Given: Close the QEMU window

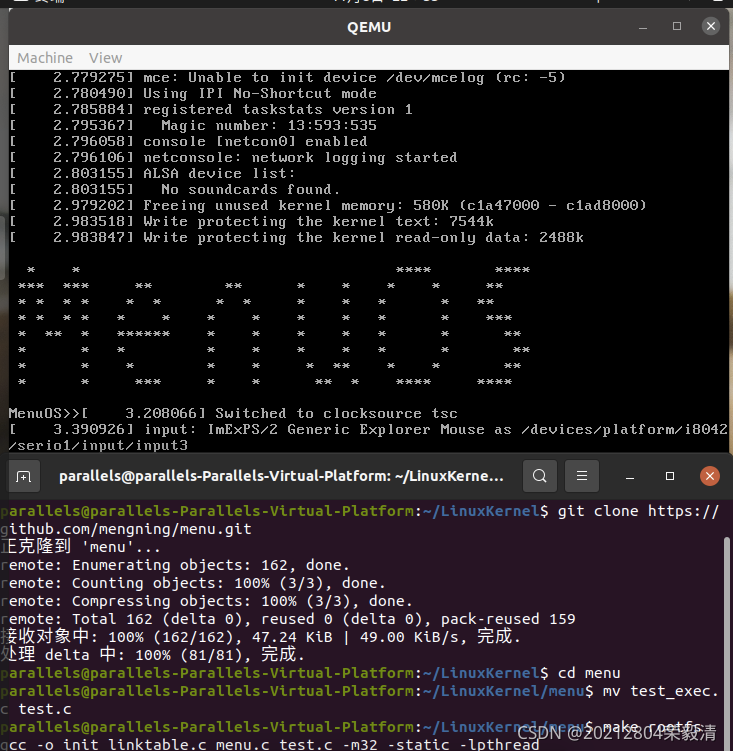Looking at the screenshot, I should coord(711,26).
